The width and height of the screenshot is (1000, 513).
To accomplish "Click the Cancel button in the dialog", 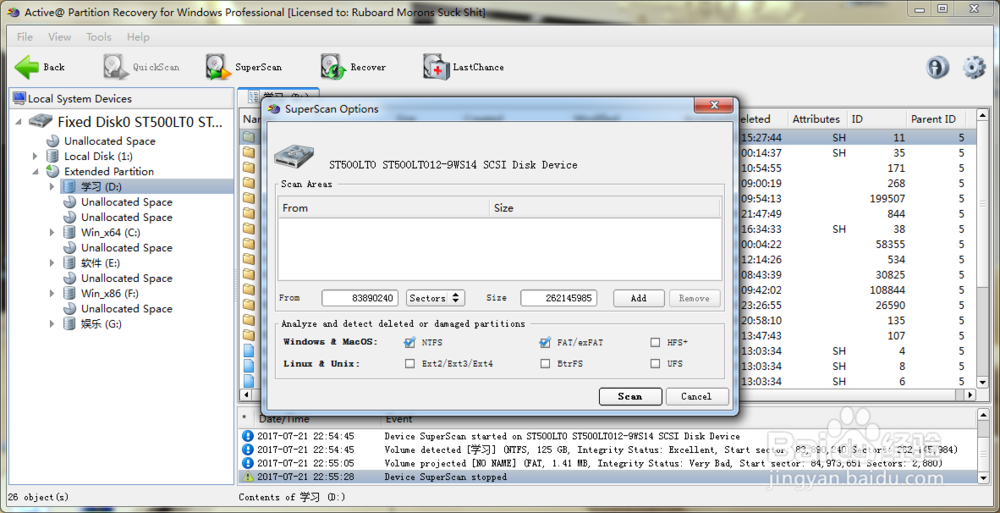I will 696,396.
